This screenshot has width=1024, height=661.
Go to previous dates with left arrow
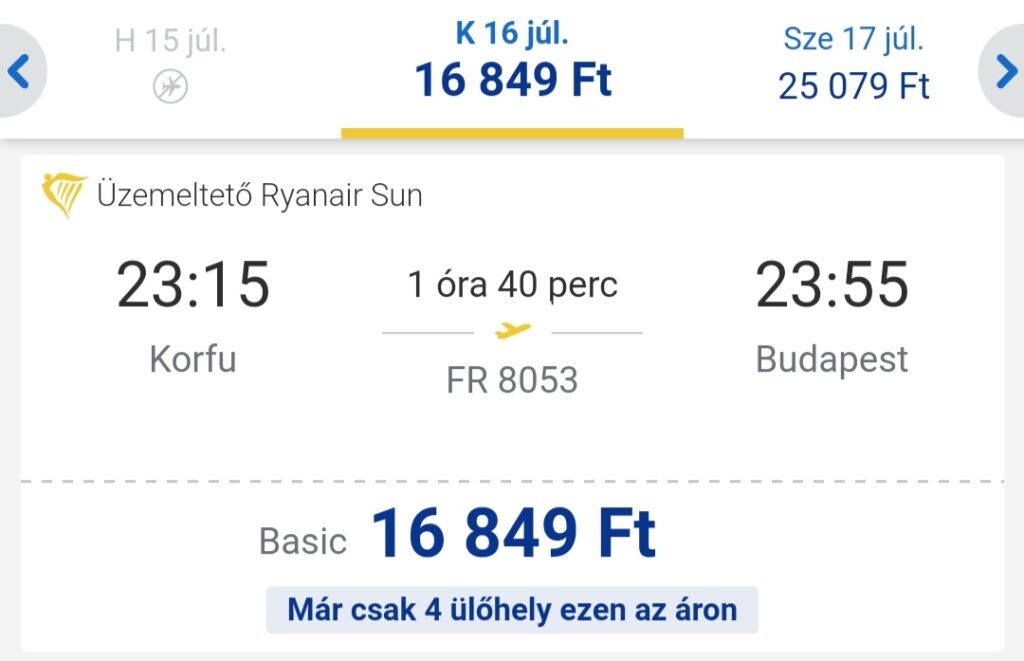click(x=20, y=71)
